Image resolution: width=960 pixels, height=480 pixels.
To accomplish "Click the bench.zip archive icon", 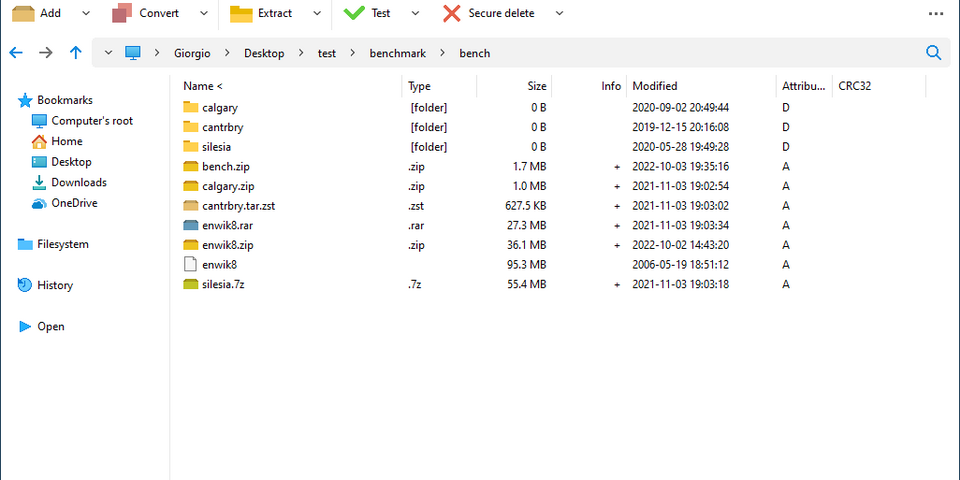I will (x=191, y=167).
